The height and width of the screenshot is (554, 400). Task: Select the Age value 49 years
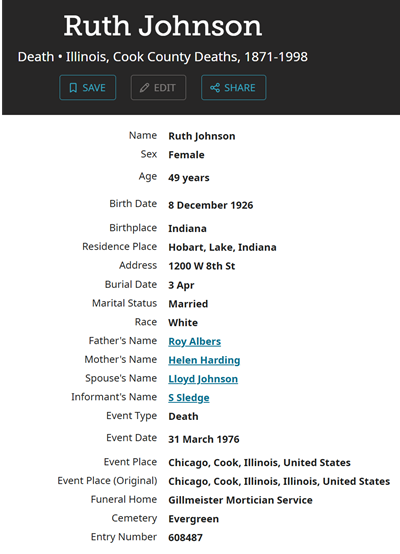coord(189,178)
